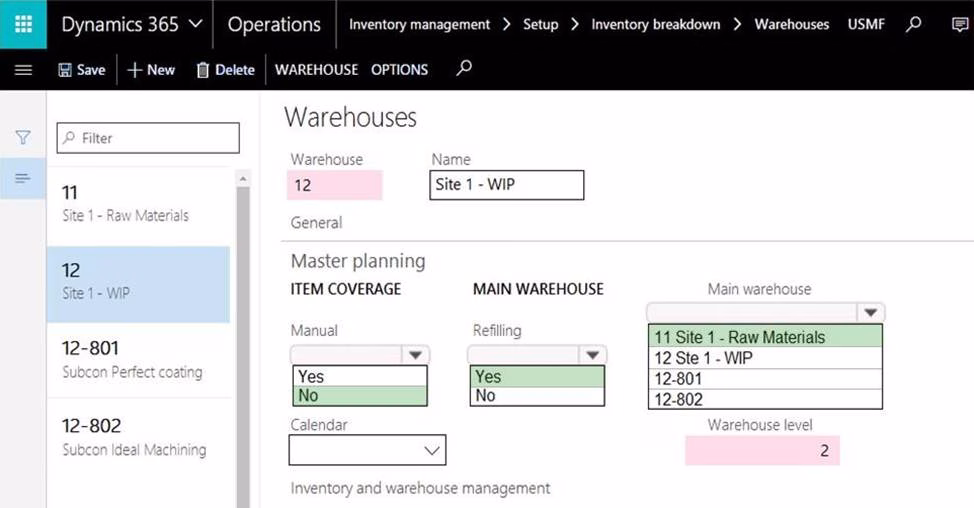Open the app launcher waffle icon
The width and height of the screenshot is (974, 508).
click(23, 24)
